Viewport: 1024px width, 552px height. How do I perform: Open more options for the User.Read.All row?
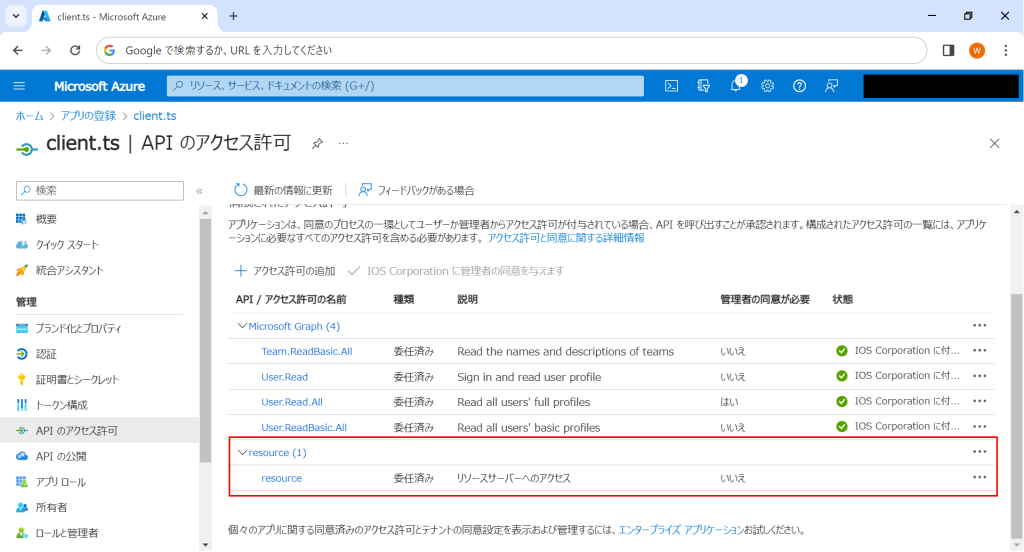click(x=979, y=401)
